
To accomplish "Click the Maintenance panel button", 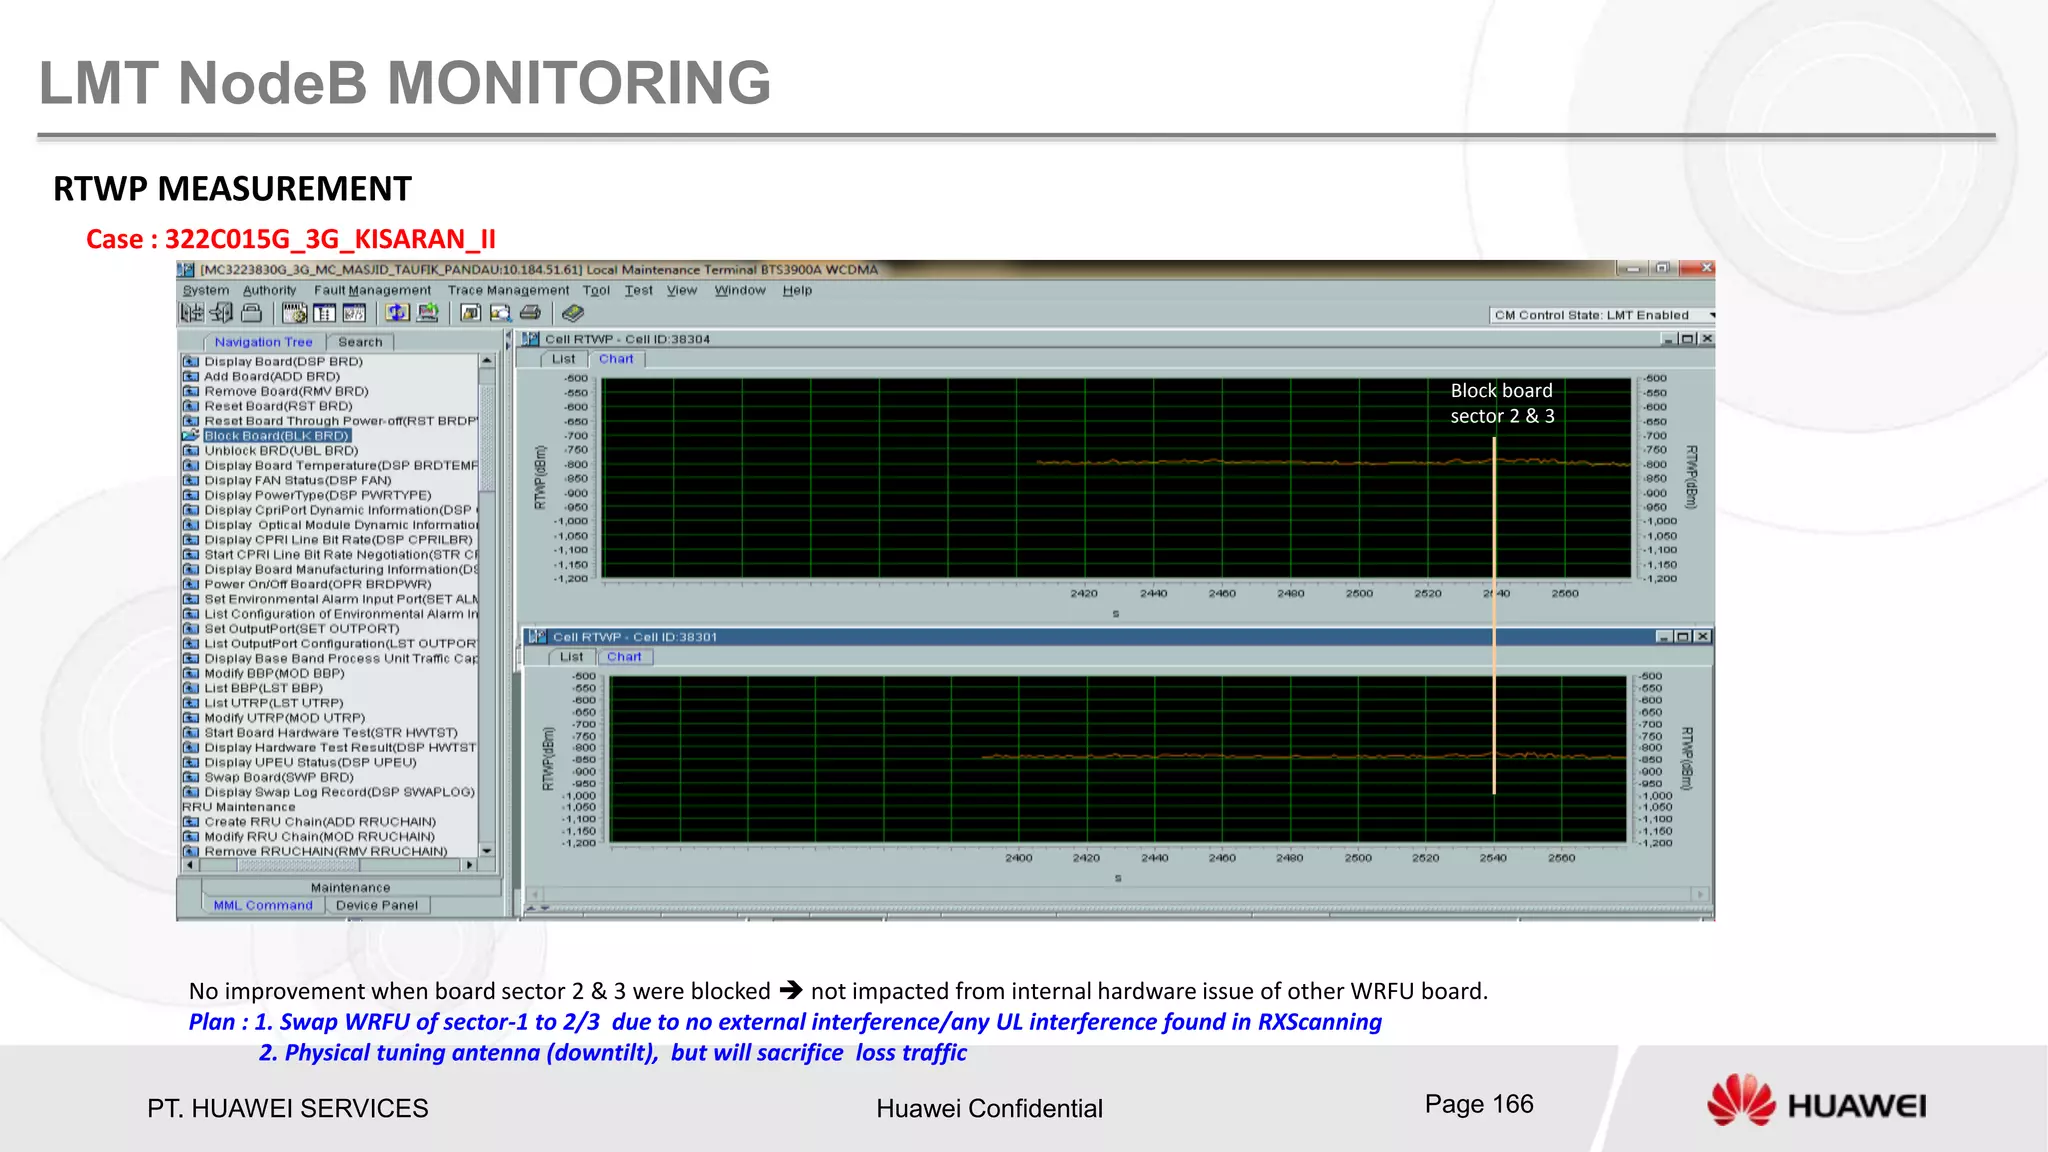I will pos(351,888).
